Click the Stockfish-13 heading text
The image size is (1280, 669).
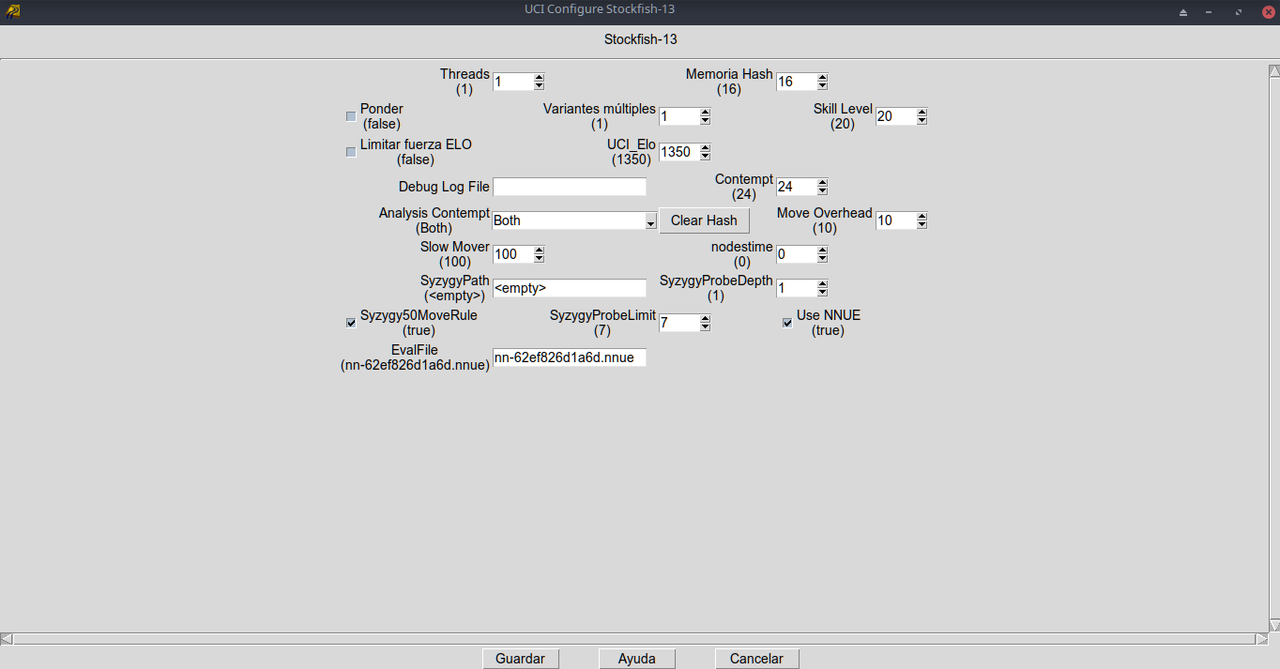[640, 40]
